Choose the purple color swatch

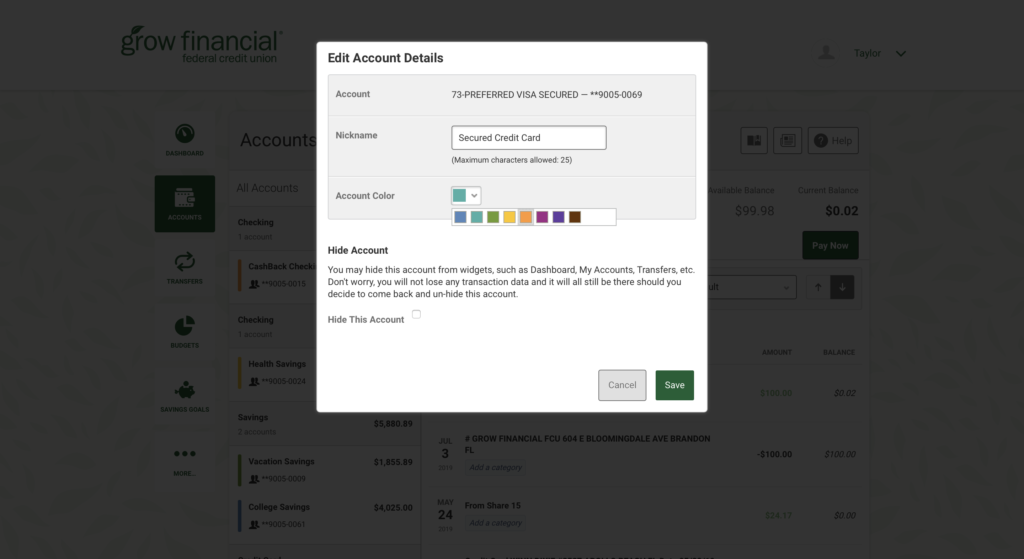[558, 217]
